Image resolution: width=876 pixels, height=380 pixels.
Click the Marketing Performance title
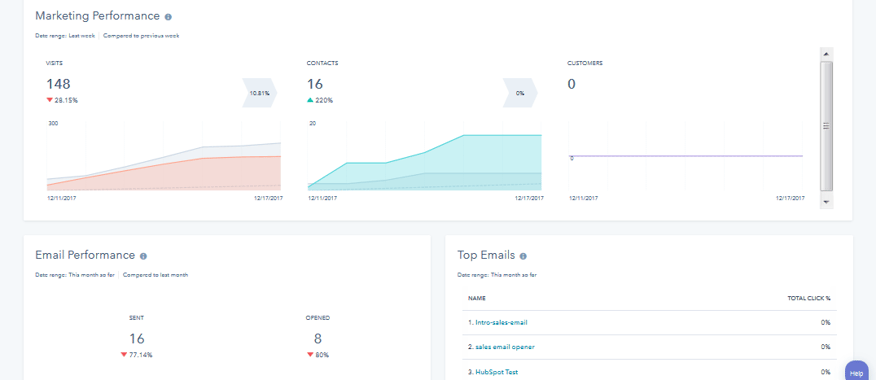point(97,16)
